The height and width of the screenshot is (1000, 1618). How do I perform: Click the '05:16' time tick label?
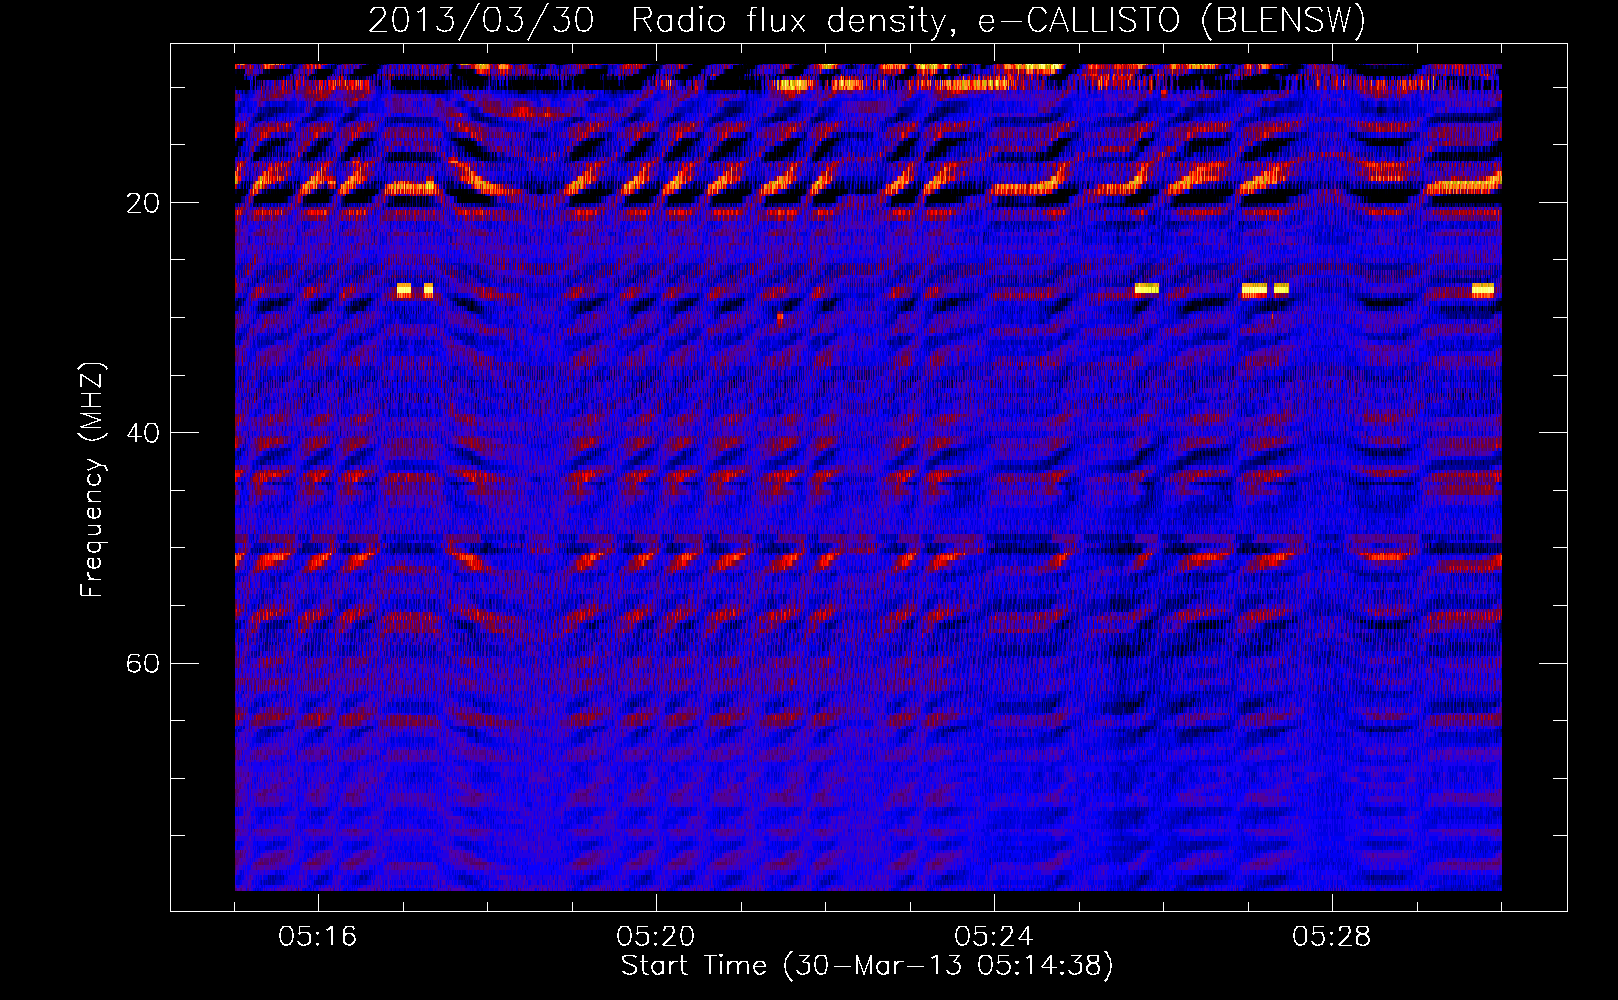click(x=318, y=937)
